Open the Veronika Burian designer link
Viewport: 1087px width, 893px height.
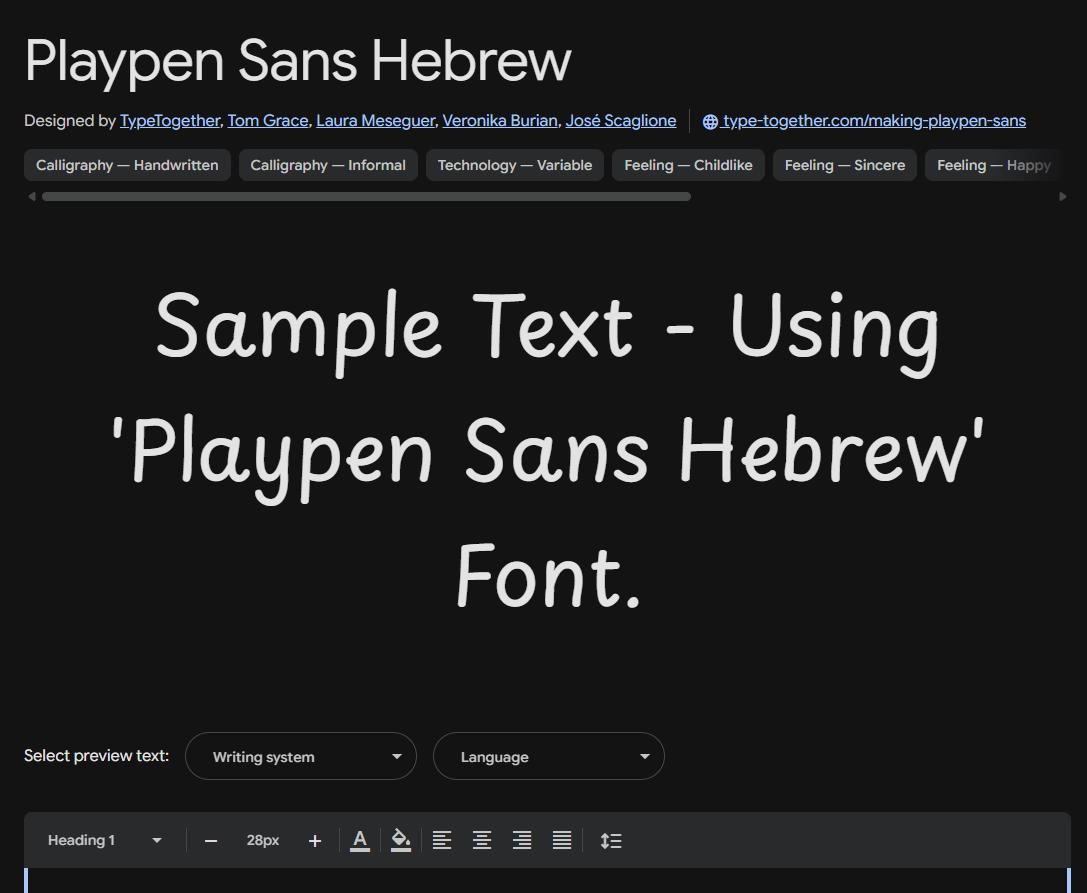pos(500,121)
